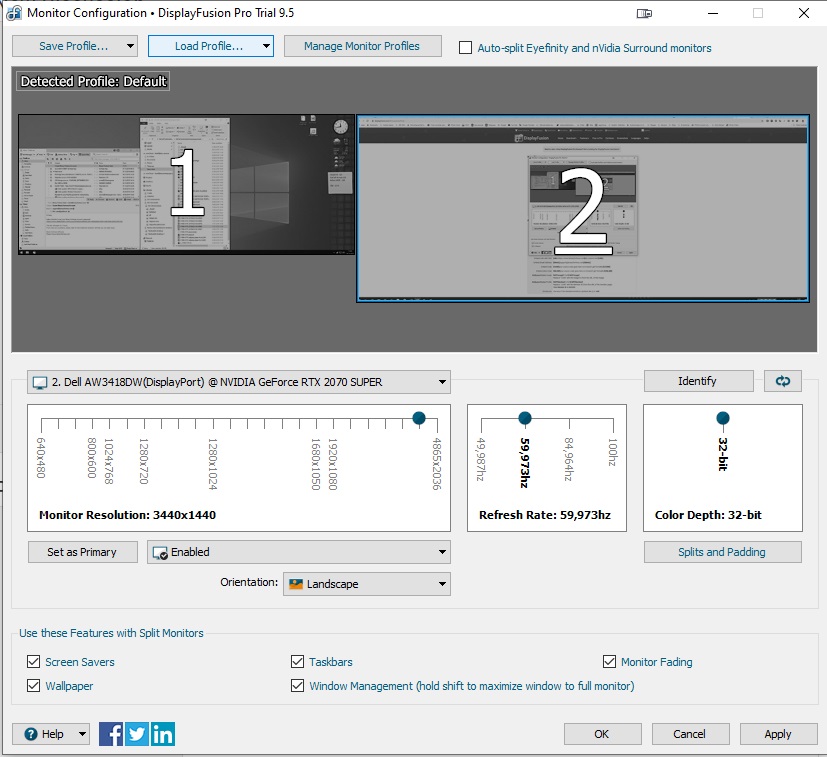The height and width of the screenshot is (757, 827).
Task: Disable the Taskbars checkbox
Action: coord(297,662)
